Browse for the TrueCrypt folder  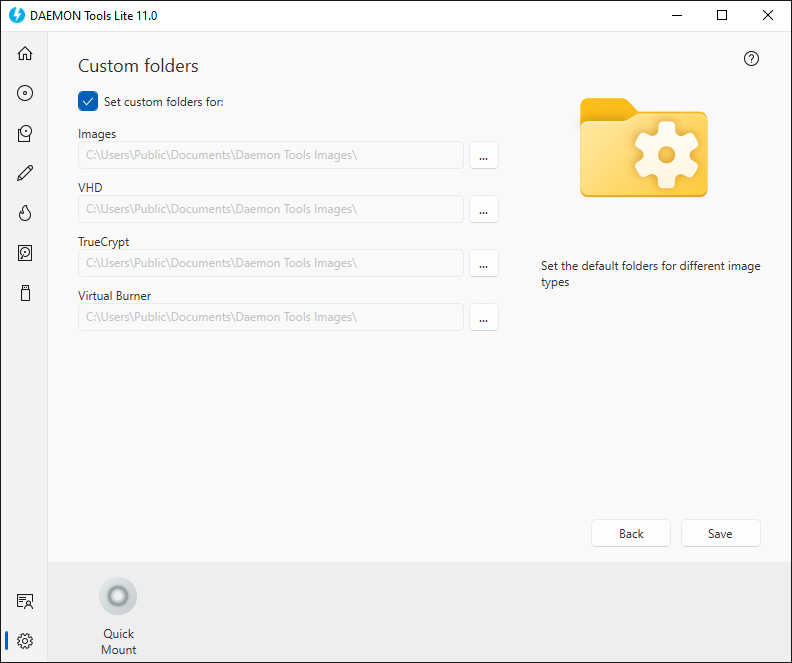484,263
